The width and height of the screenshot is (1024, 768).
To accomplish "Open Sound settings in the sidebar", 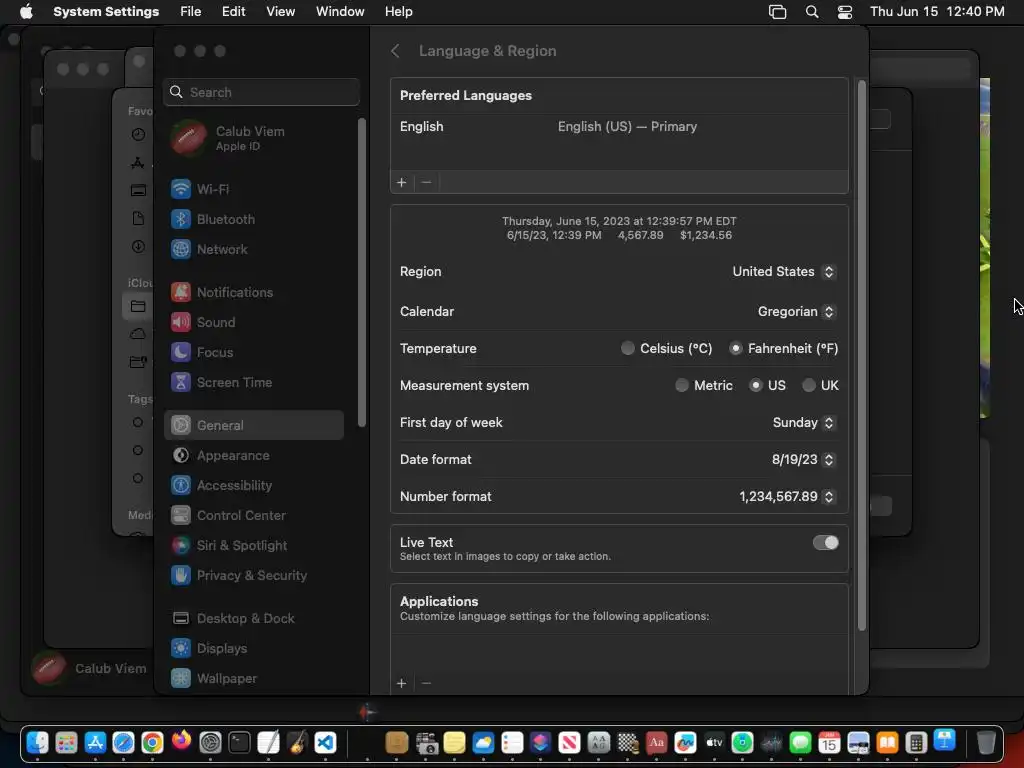I will 253,323.
